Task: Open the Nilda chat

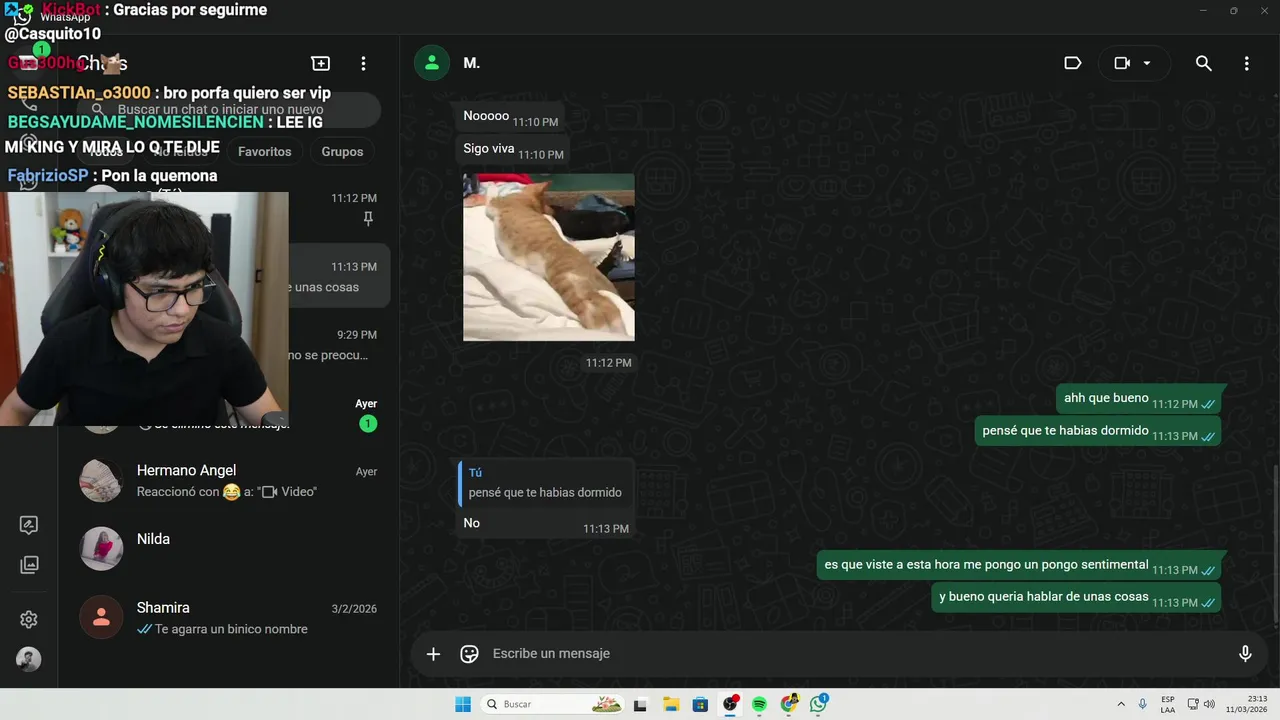Action: point(228,549)
